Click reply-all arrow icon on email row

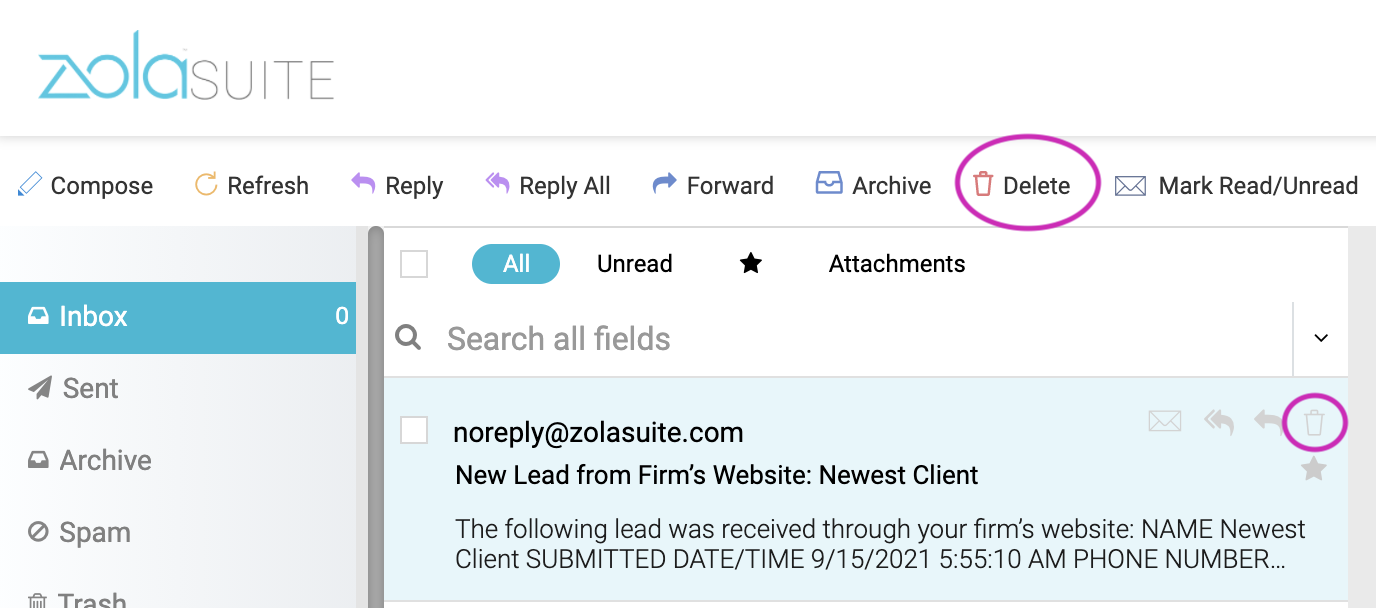pyautogui.click(x=1219, y=422)
